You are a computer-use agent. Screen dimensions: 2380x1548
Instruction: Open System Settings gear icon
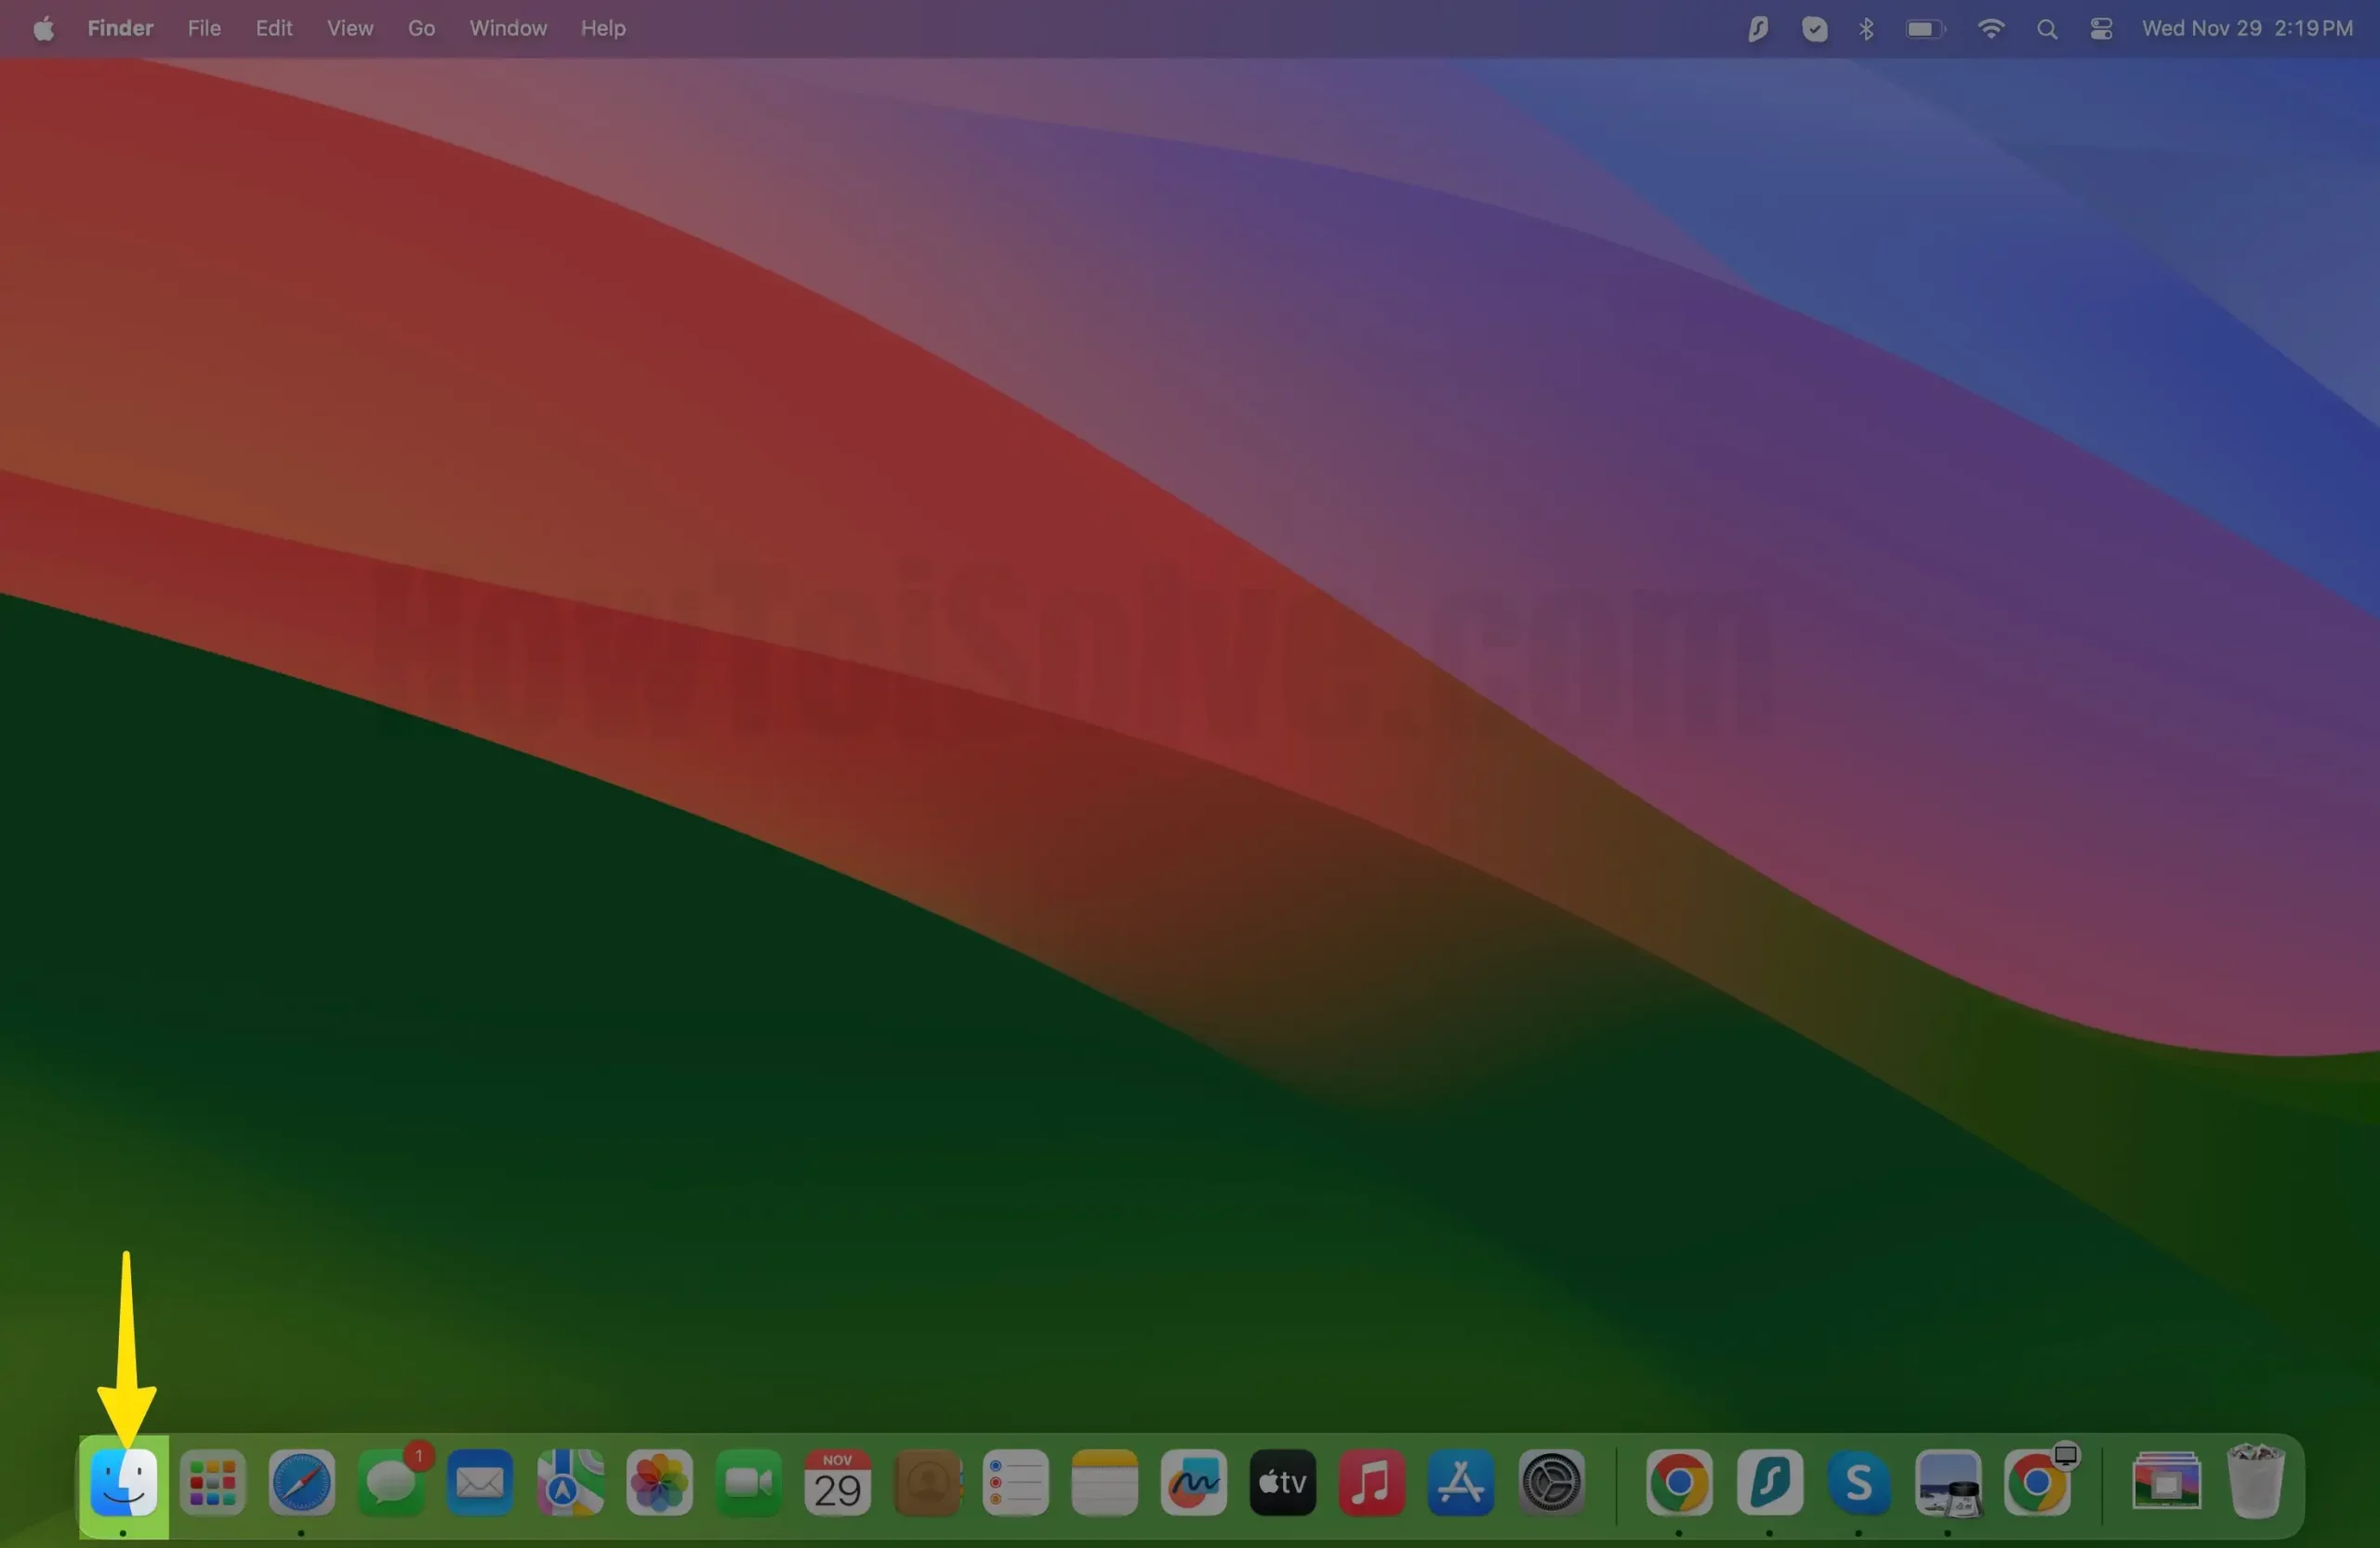click(x=1550, y=1481)
